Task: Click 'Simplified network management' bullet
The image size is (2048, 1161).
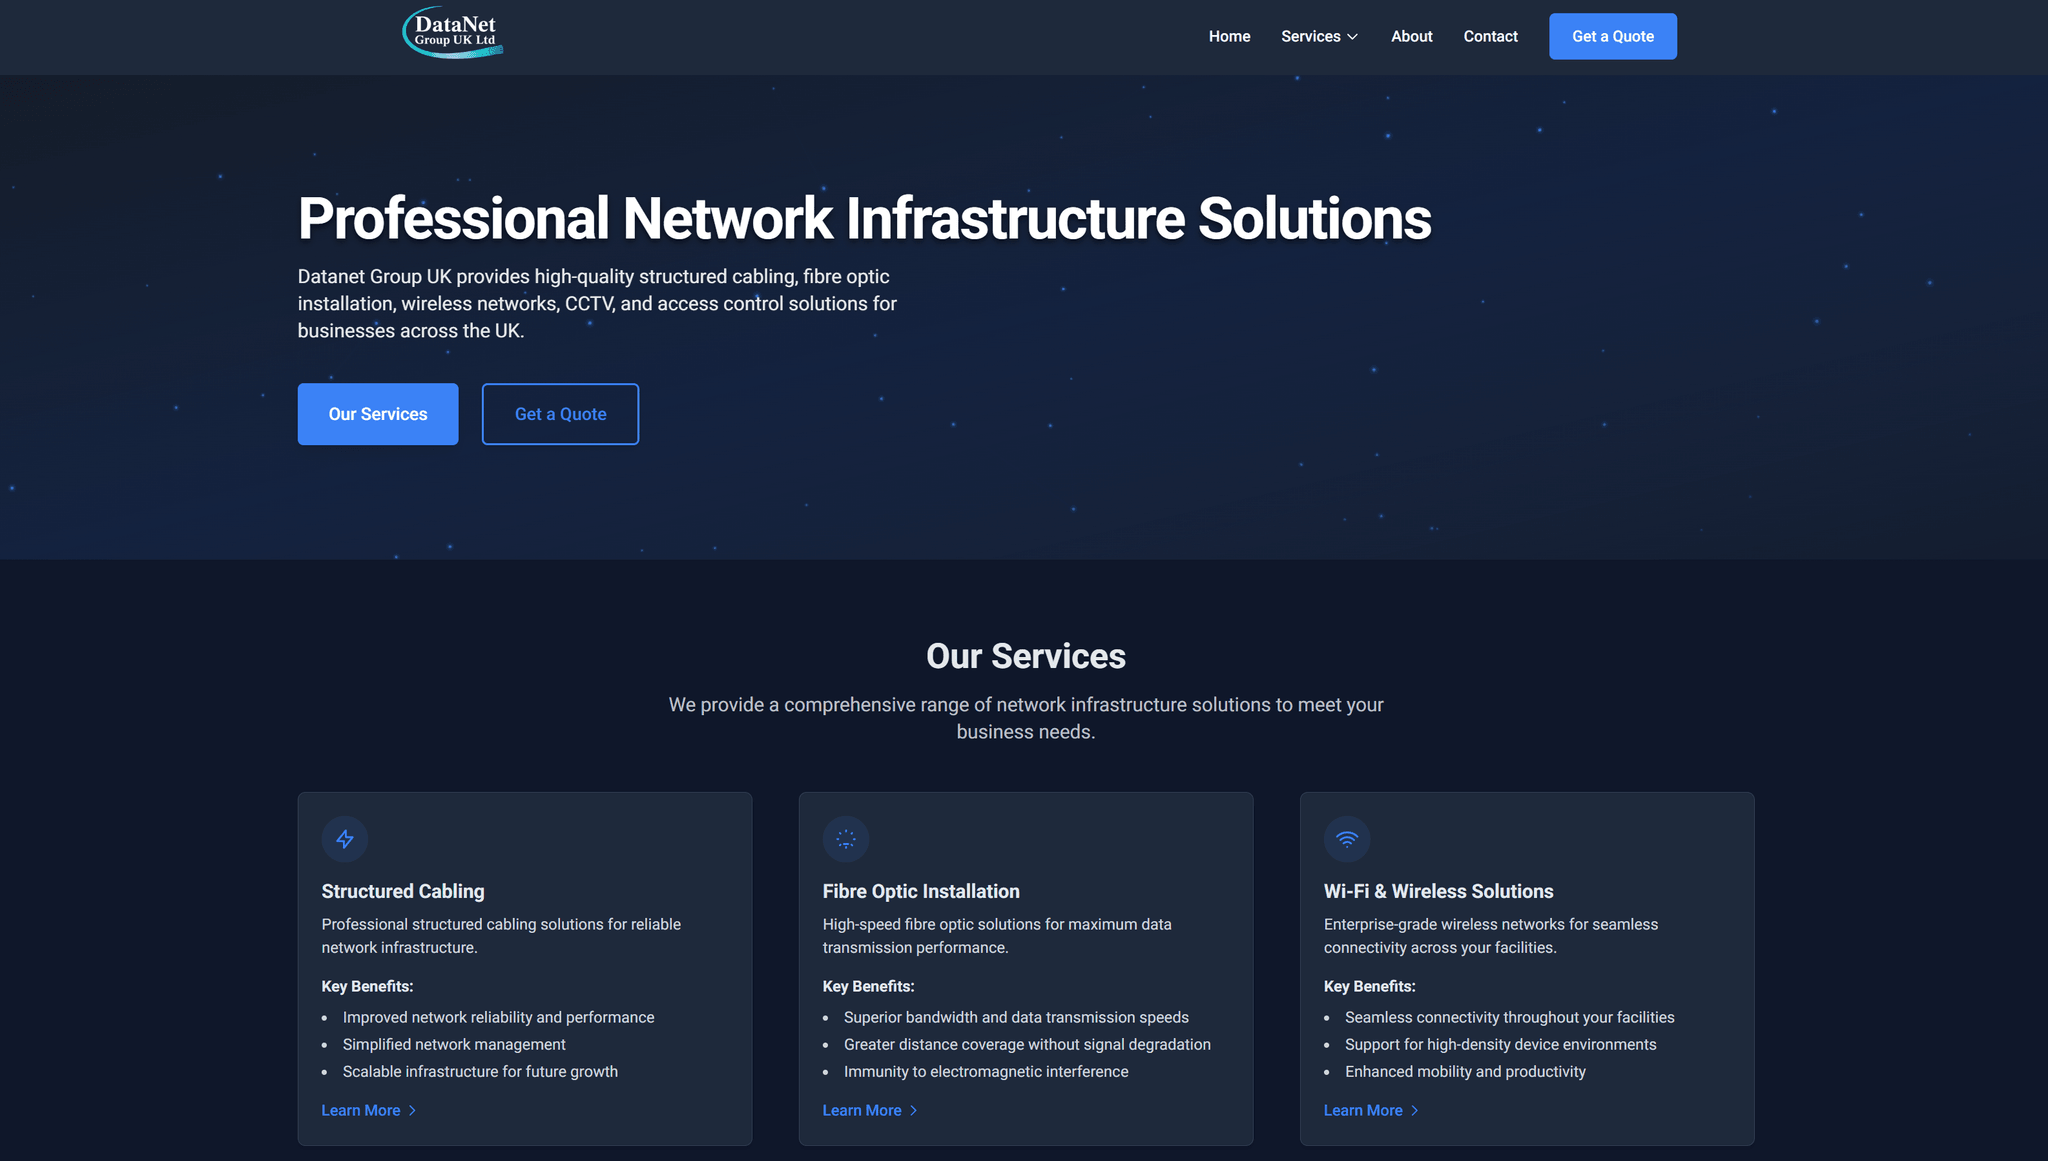Action: (x=454, y=1044)
